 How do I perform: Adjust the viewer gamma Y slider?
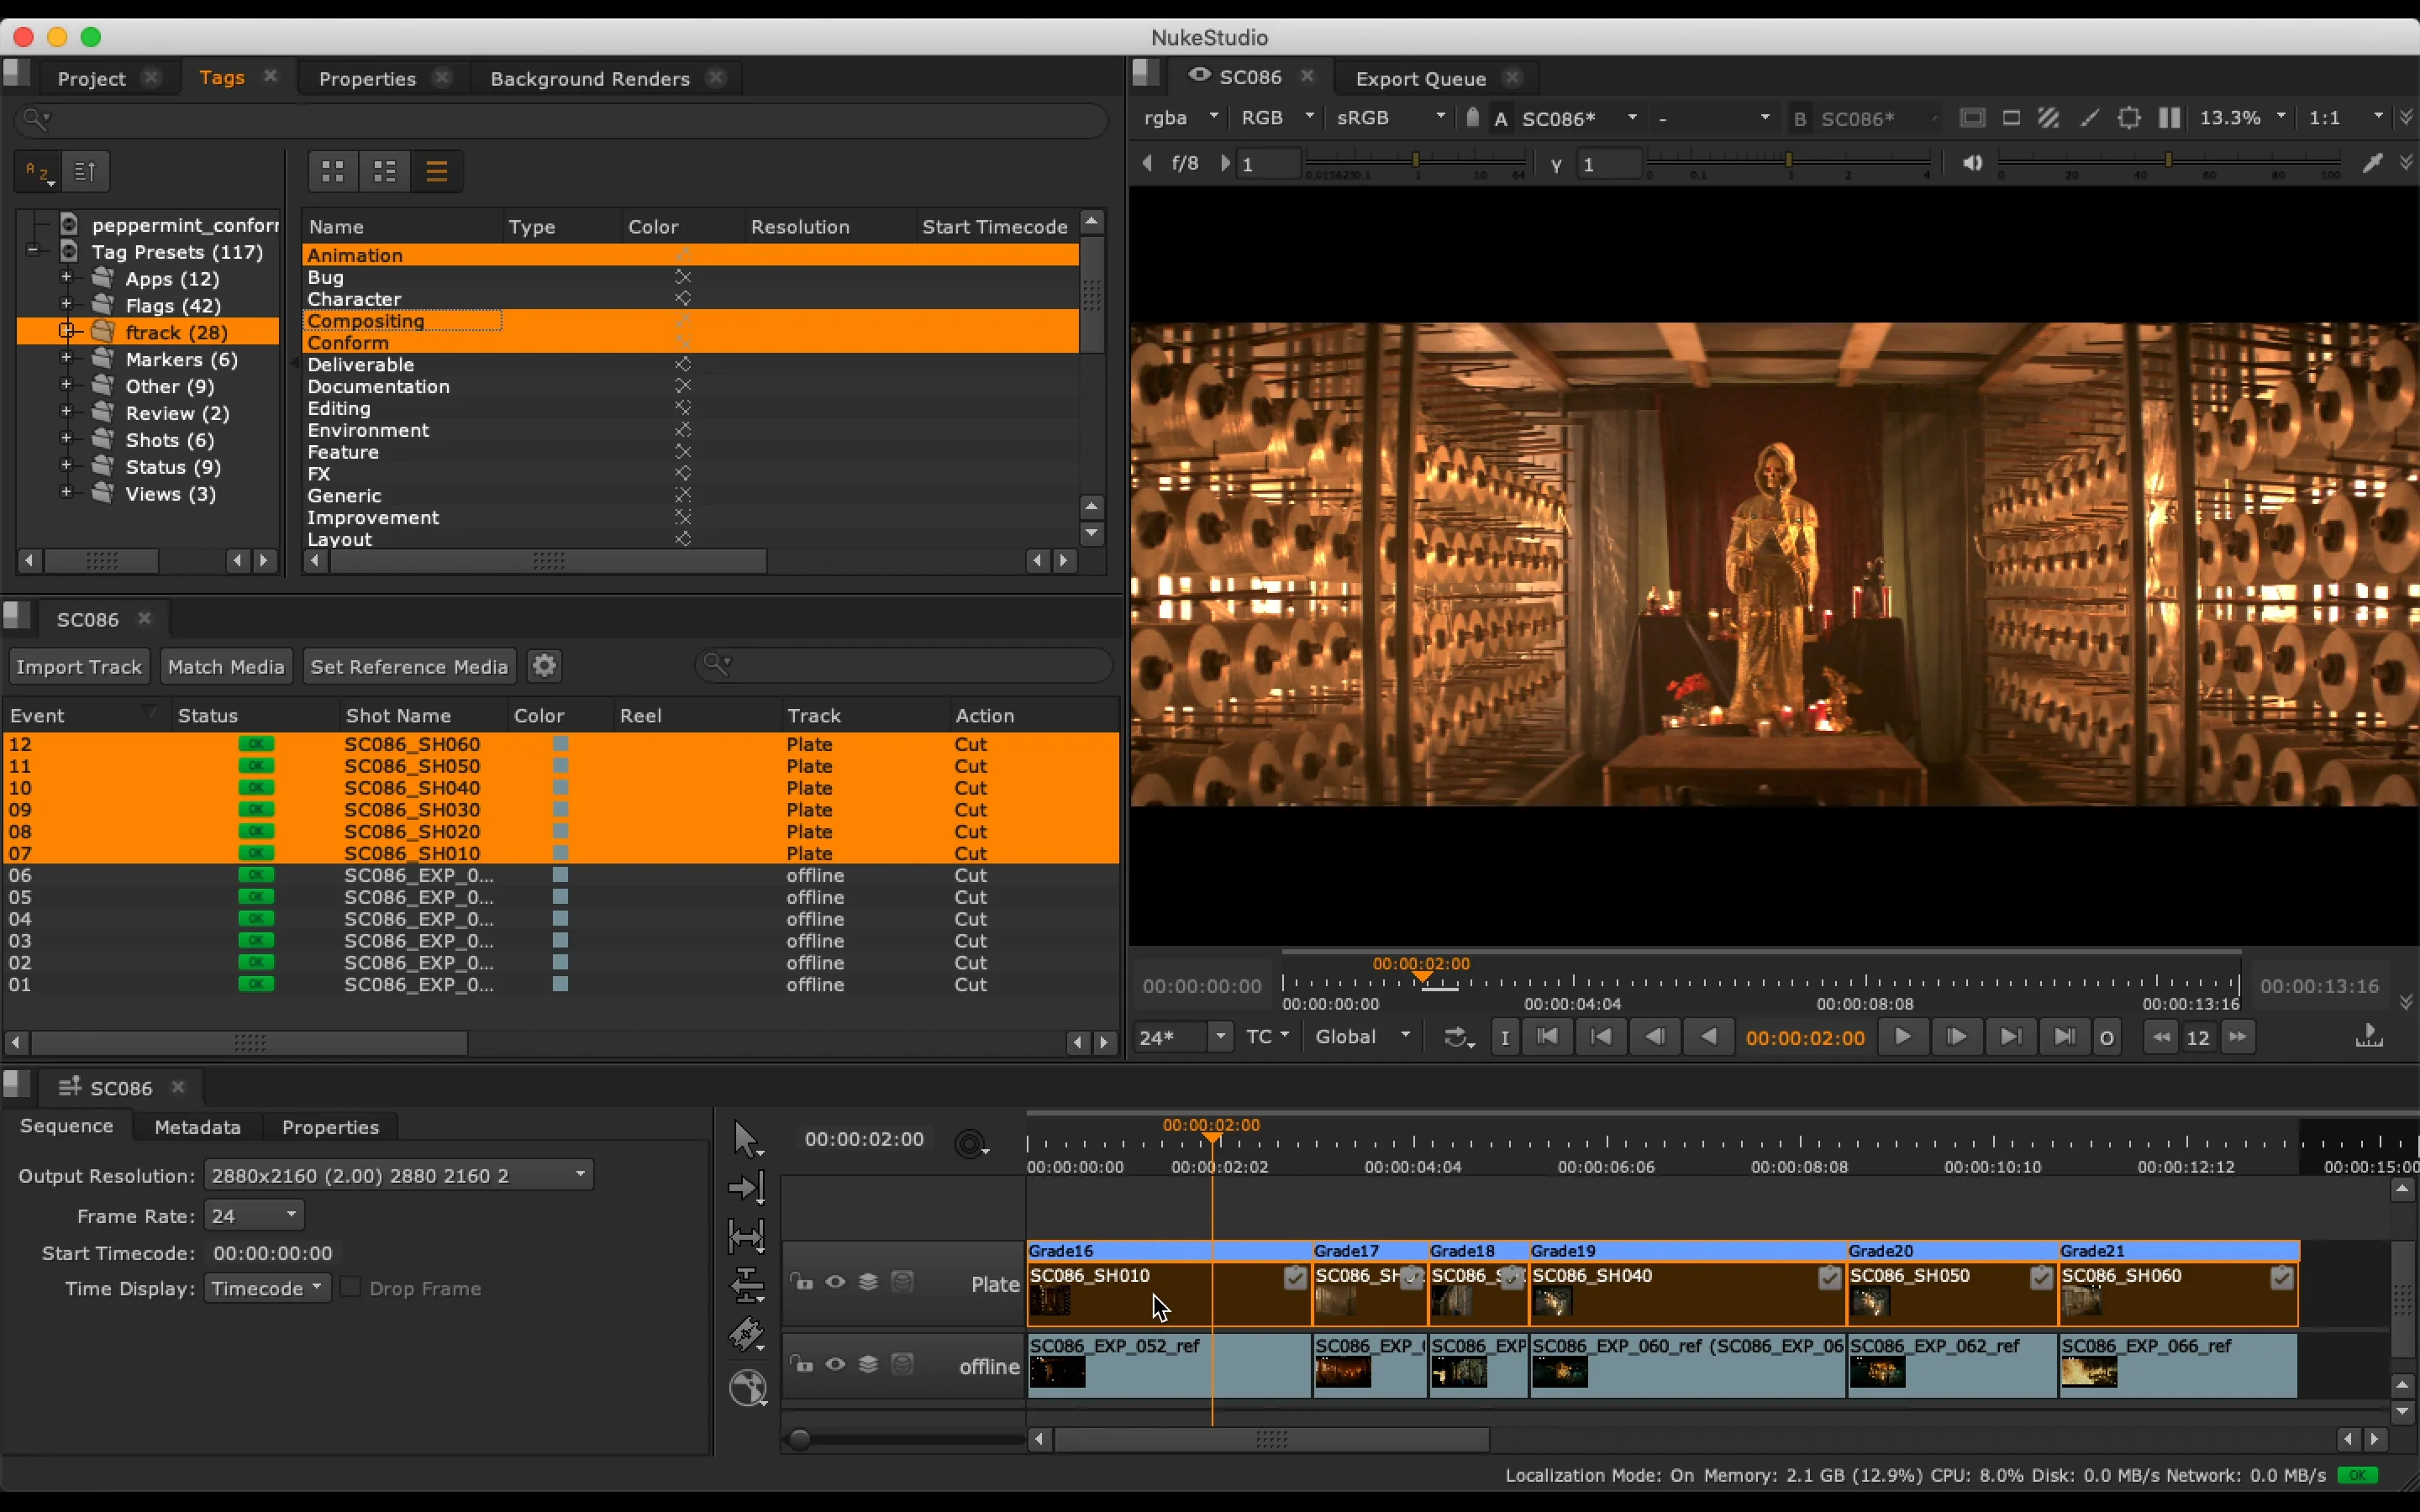(x=1788, y=160)
